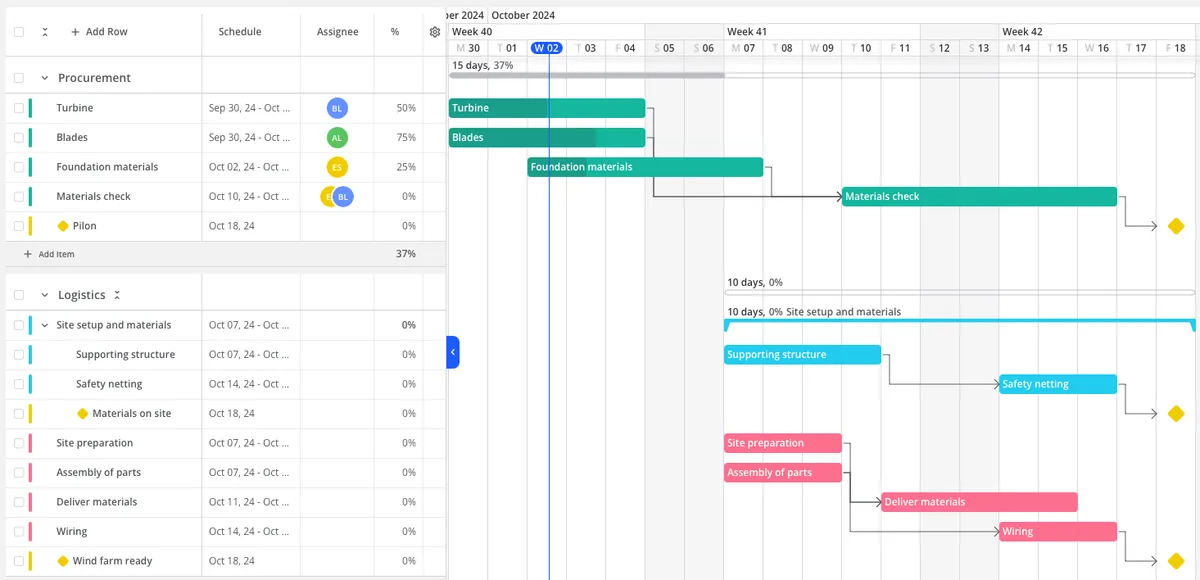
Task: Toggle the select-all checkbox in the header
Action: 19,32
